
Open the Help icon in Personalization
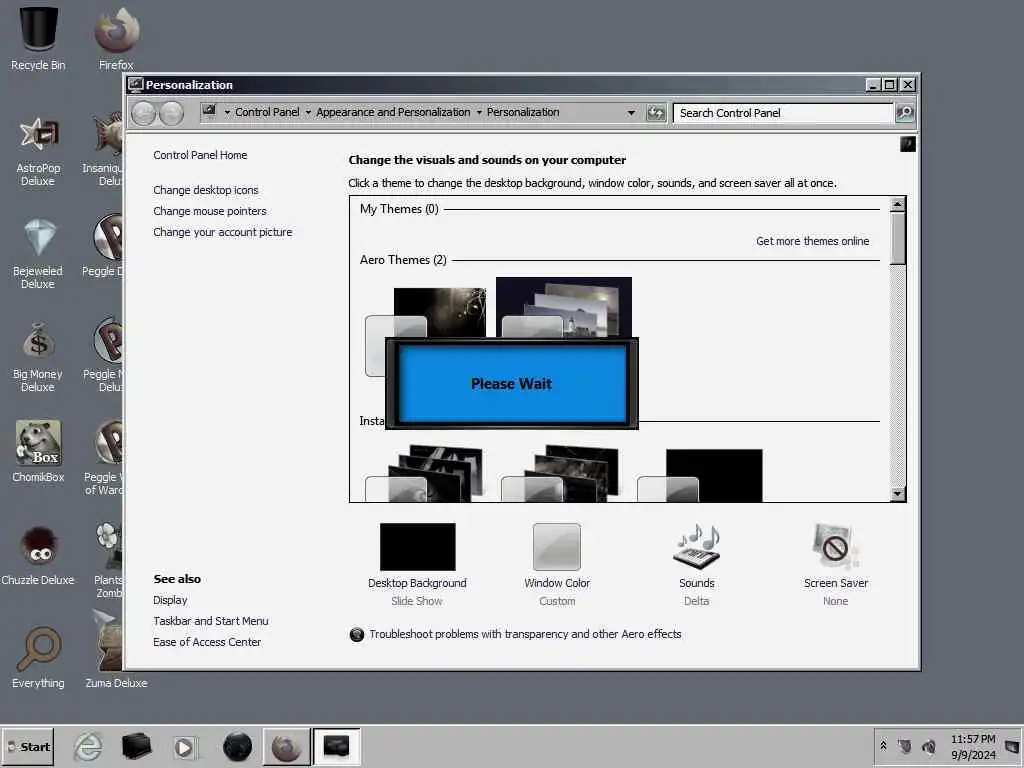coord(908,144)
